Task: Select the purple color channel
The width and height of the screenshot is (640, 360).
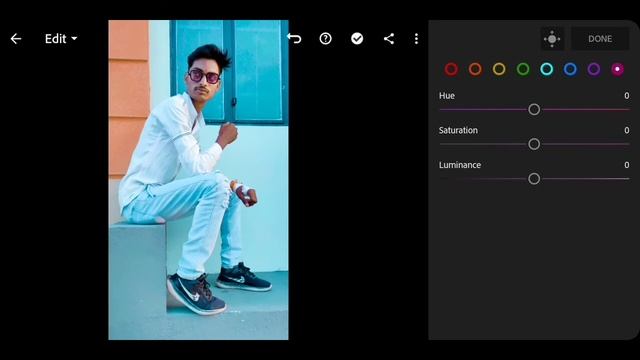Action: (594, 69)
